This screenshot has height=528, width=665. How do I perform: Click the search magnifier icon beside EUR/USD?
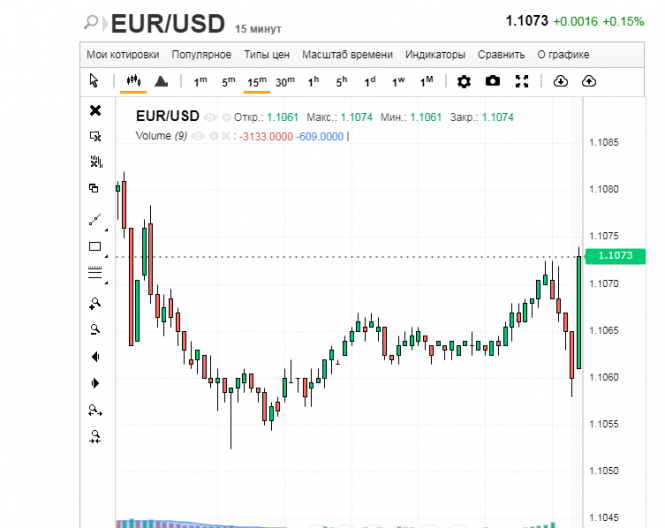coord(91,22)
